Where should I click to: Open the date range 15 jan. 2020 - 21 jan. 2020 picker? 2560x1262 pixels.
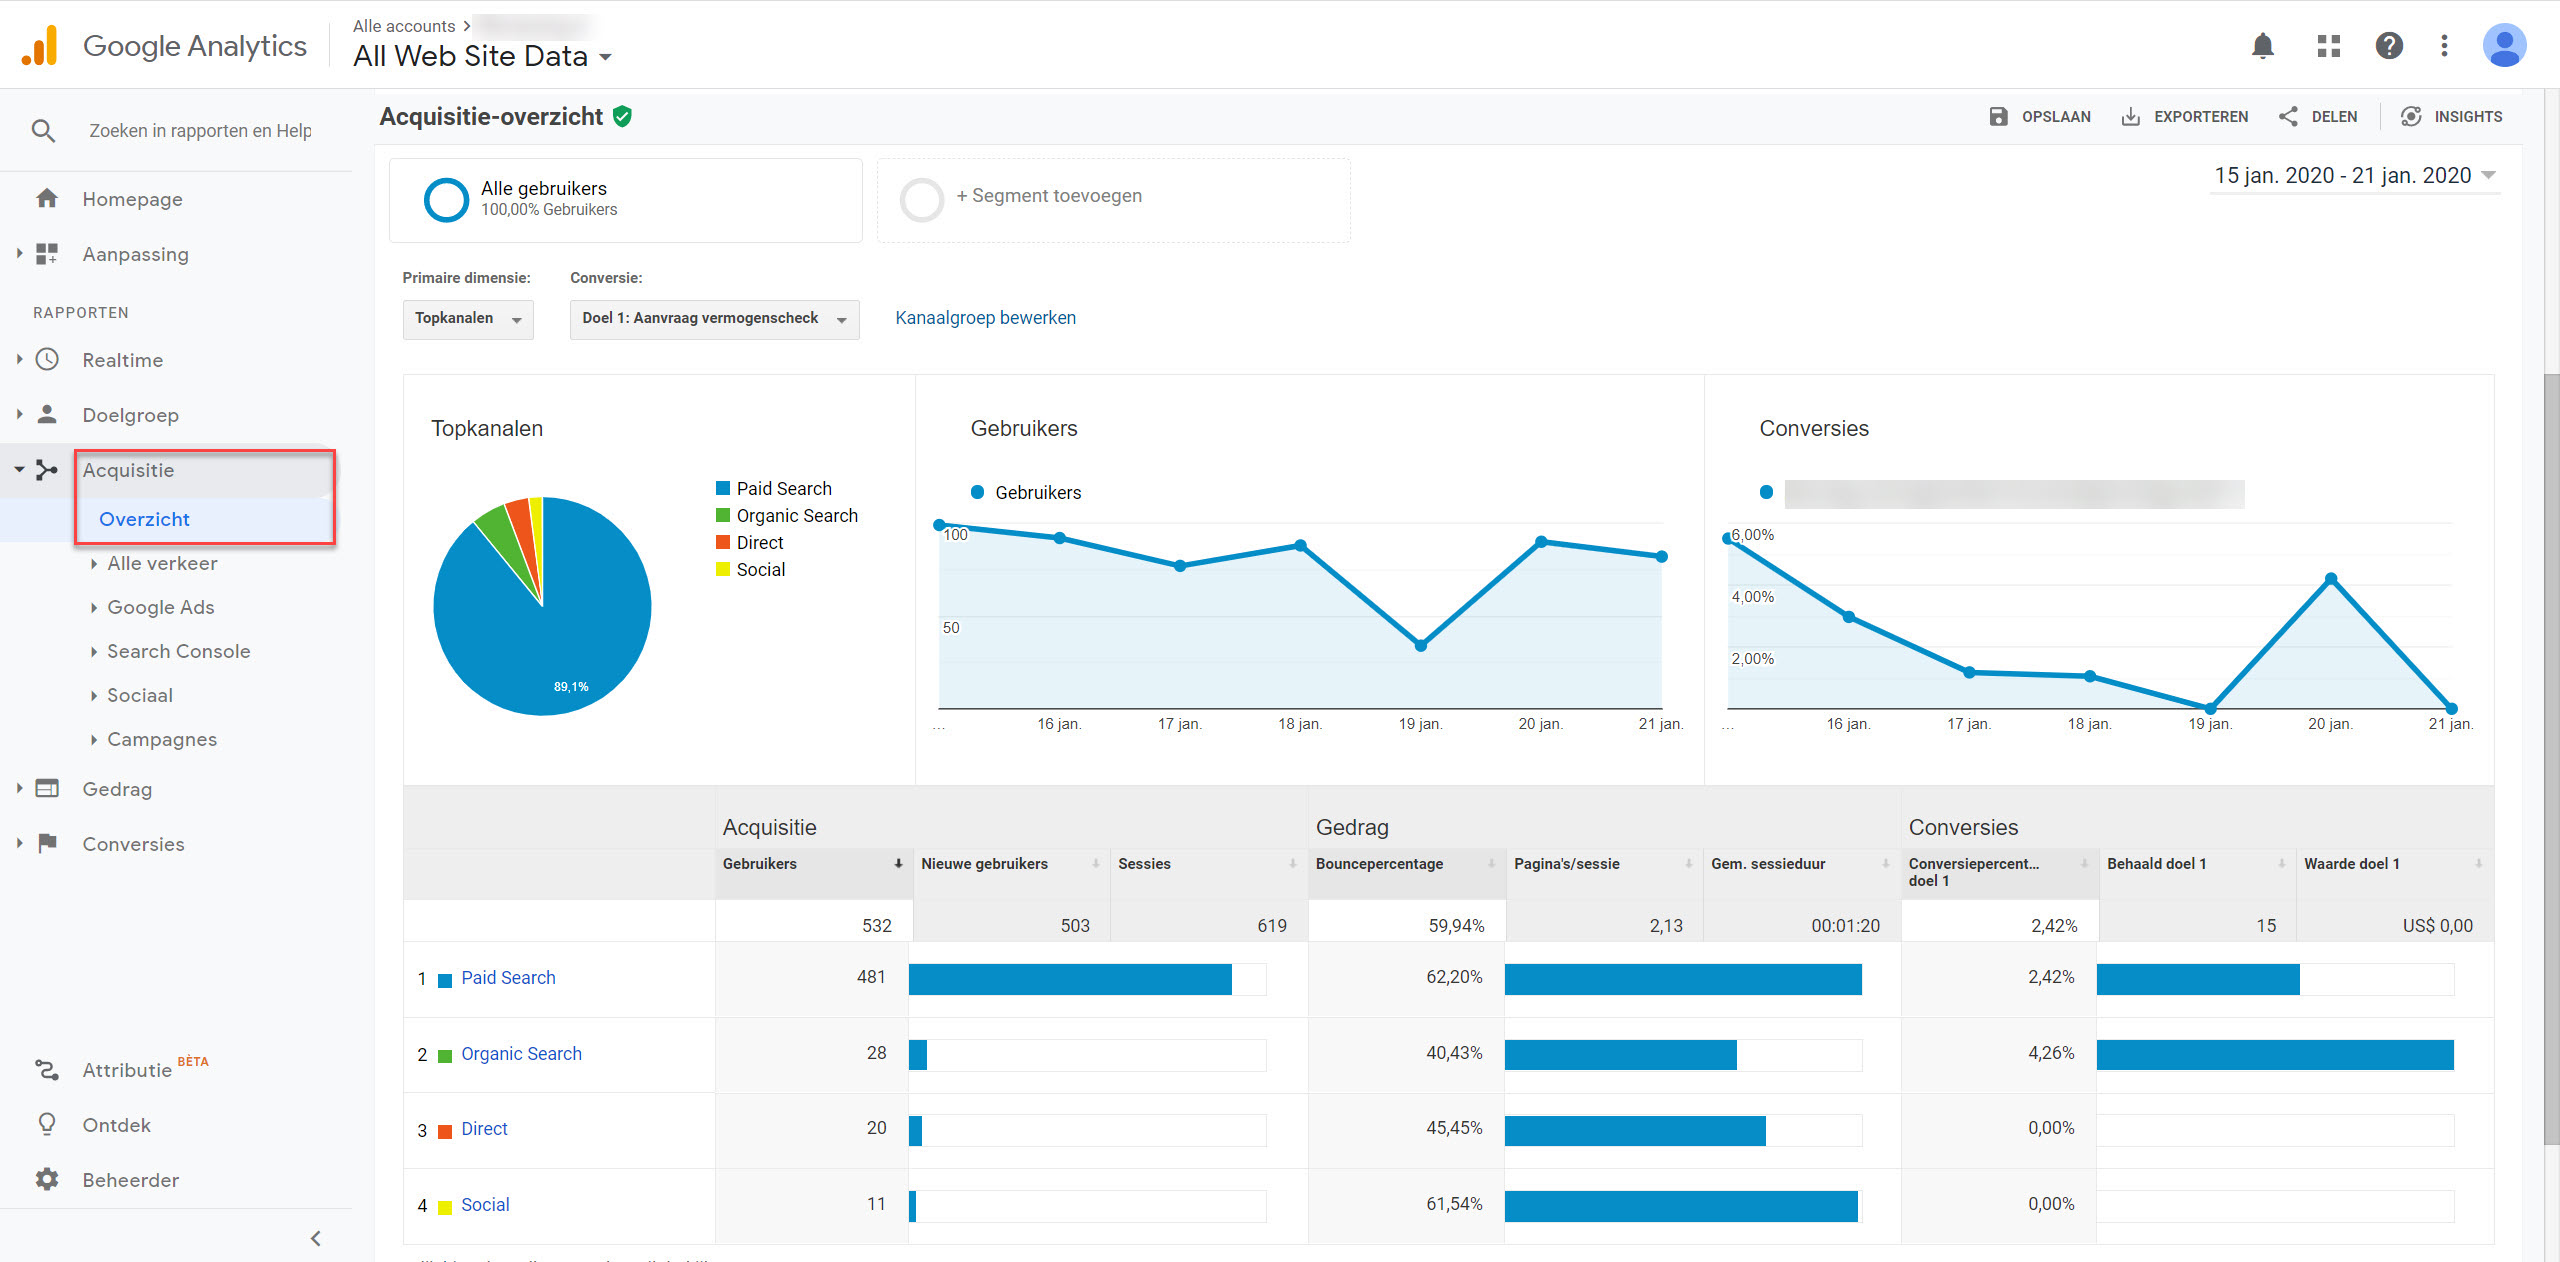2354,176
